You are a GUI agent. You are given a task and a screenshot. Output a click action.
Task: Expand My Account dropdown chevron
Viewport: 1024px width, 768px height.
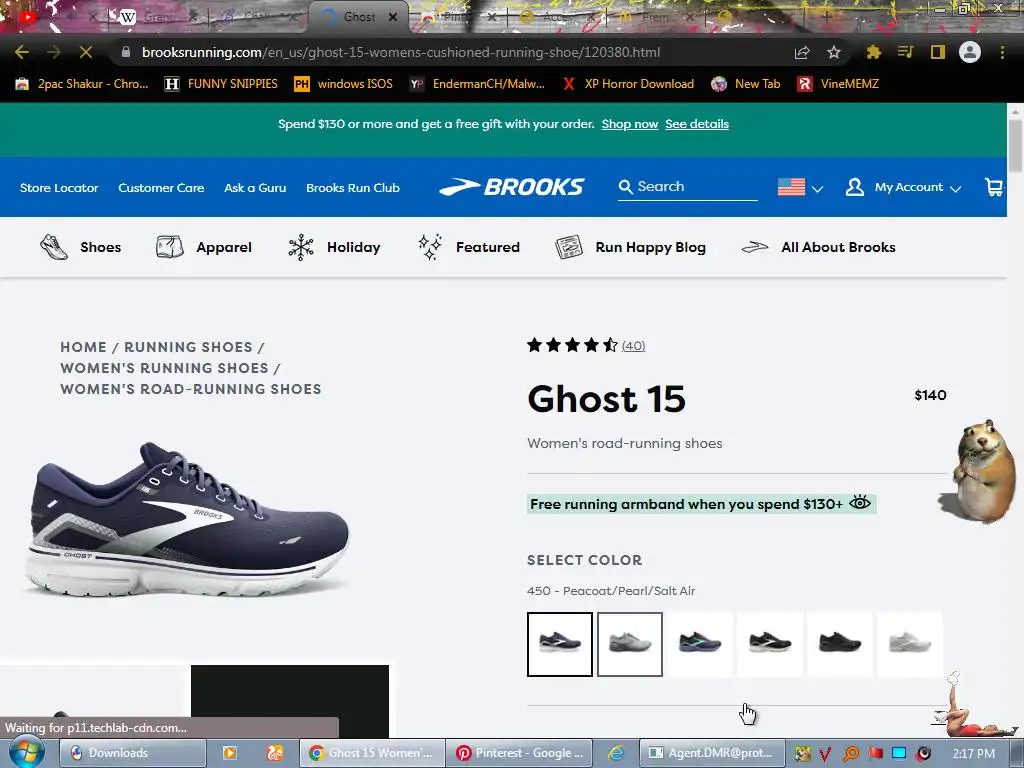pos(955,189)
